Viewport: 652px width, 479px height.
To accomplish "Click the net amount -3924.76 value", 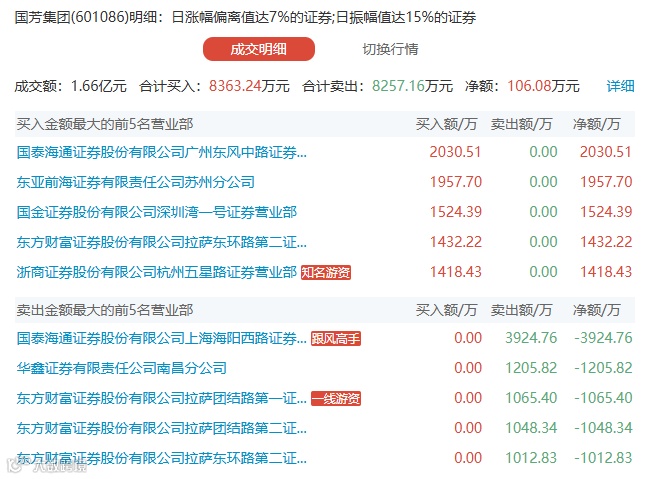I will (603, 338).
